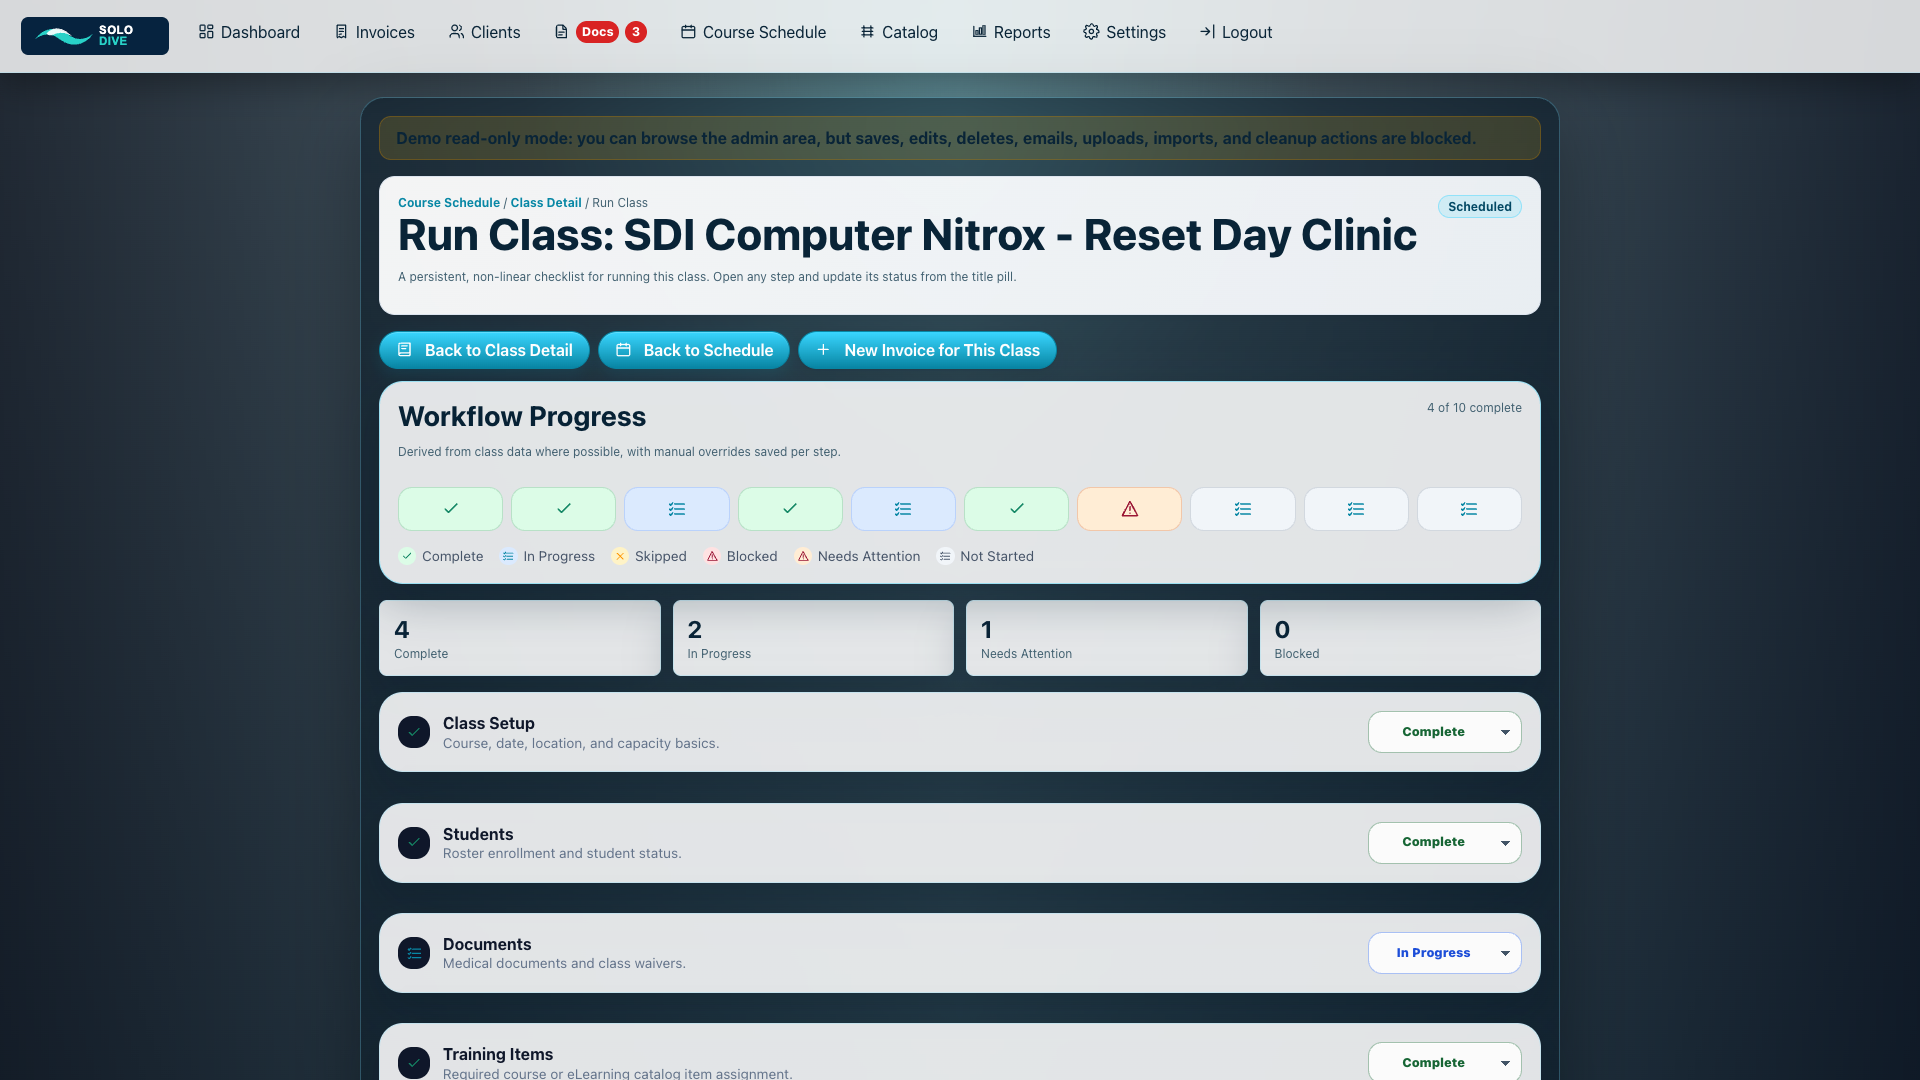
Task: Click the Students checkmark circle icon
Action: pos(414,842)
